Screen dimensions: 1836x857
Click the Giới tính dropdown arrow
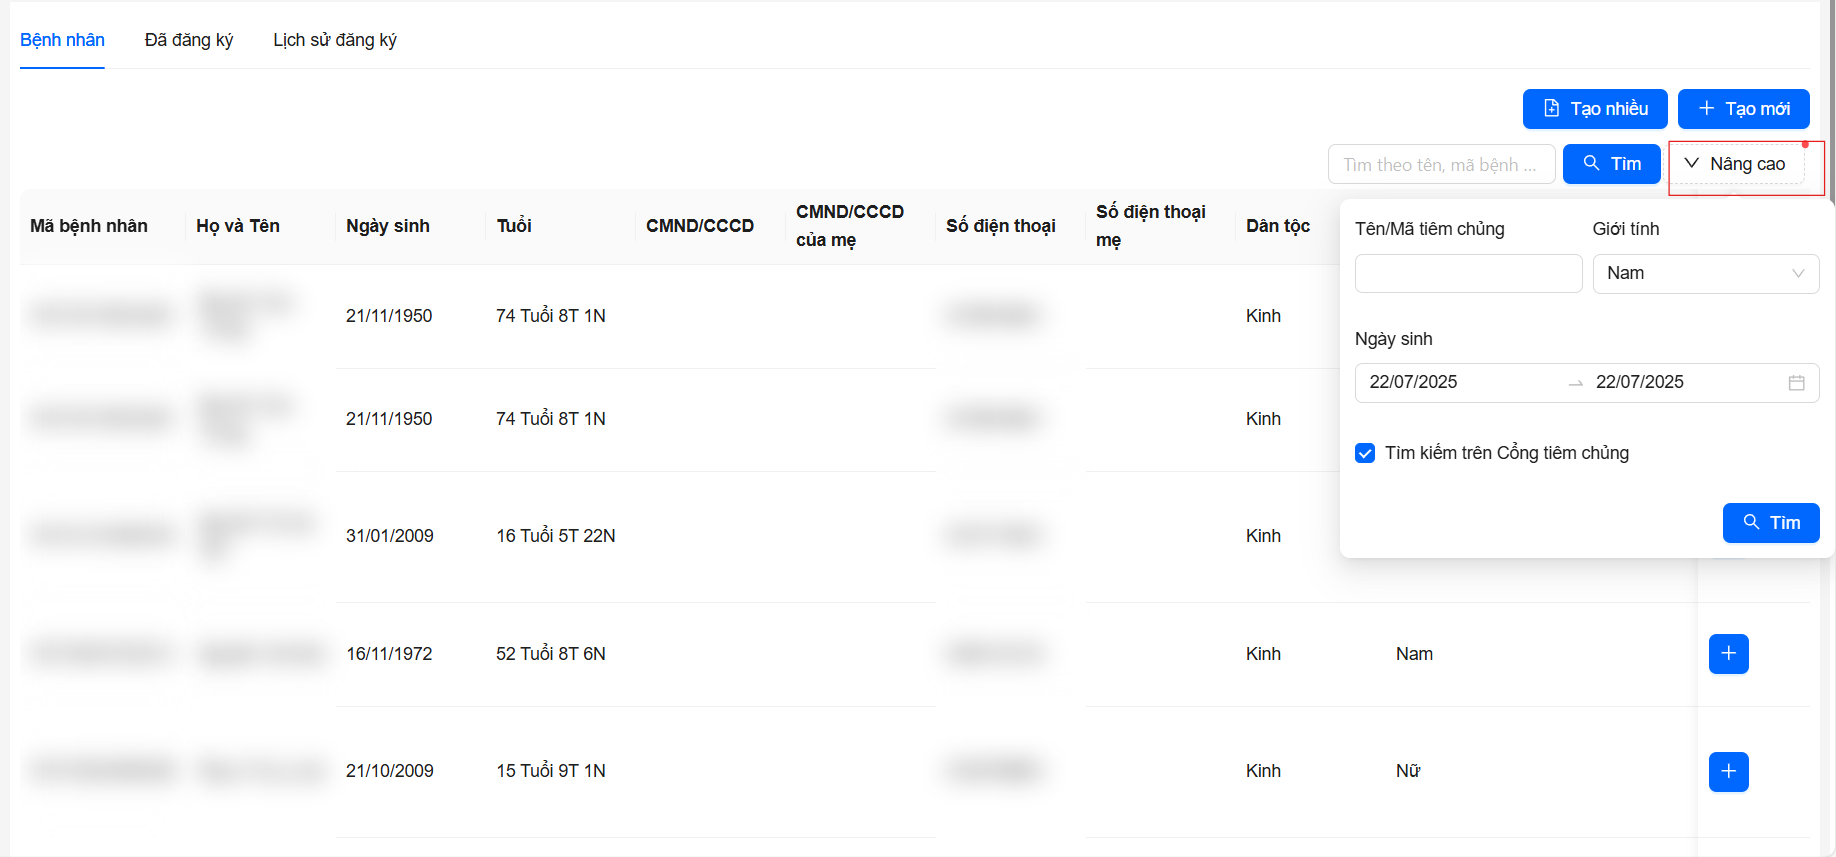coord(1798,273)
